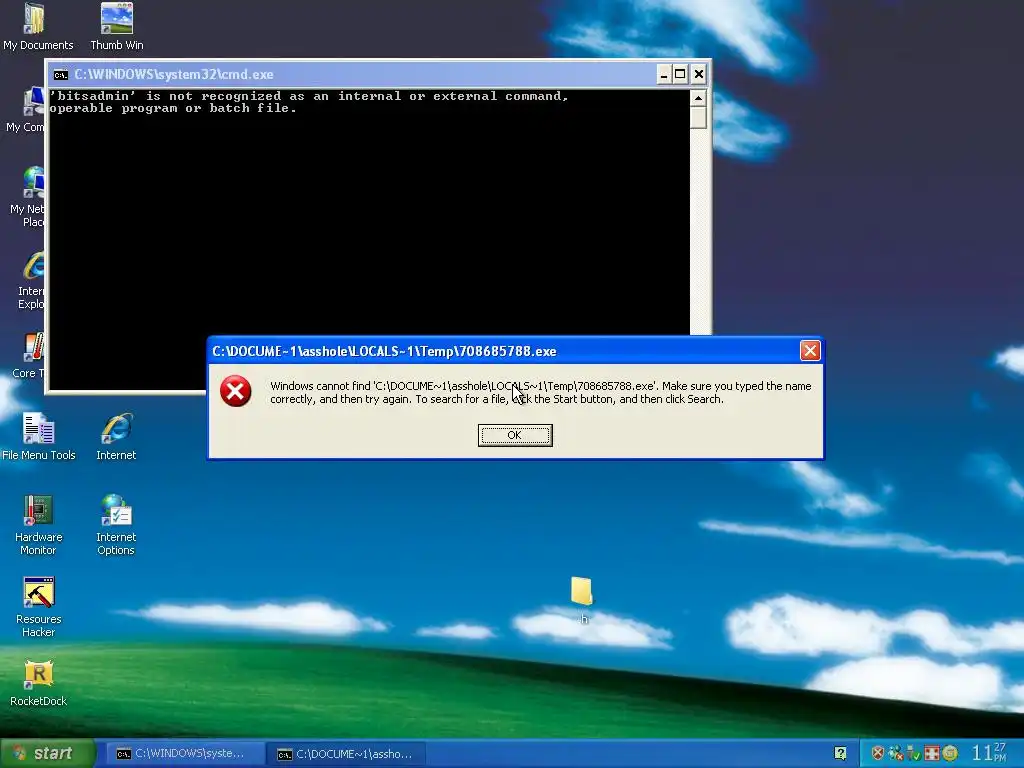
Task: Click the Security Center red shield tray icon
Action: click(x=878, y=753)
